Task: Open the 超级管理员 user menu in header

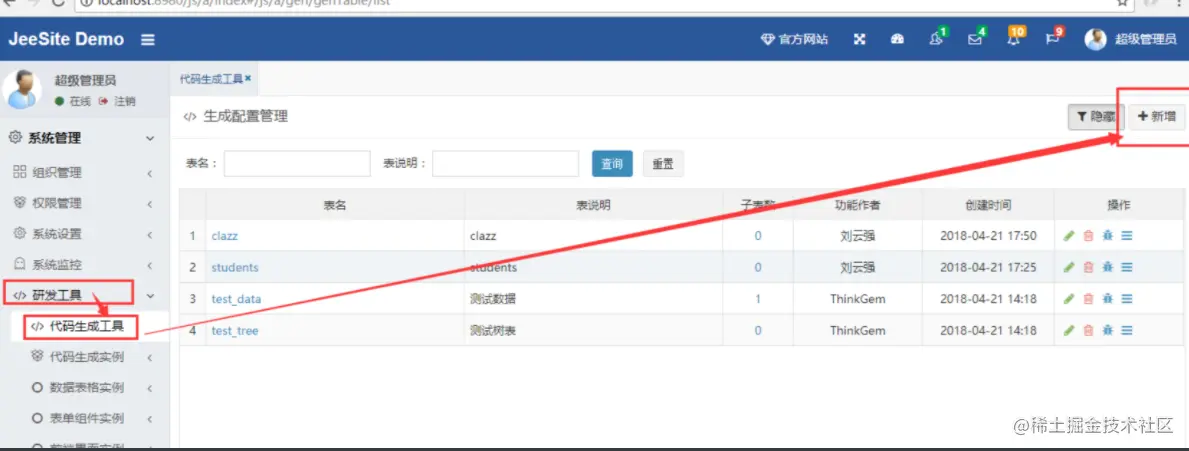Action: (1130, 39)
